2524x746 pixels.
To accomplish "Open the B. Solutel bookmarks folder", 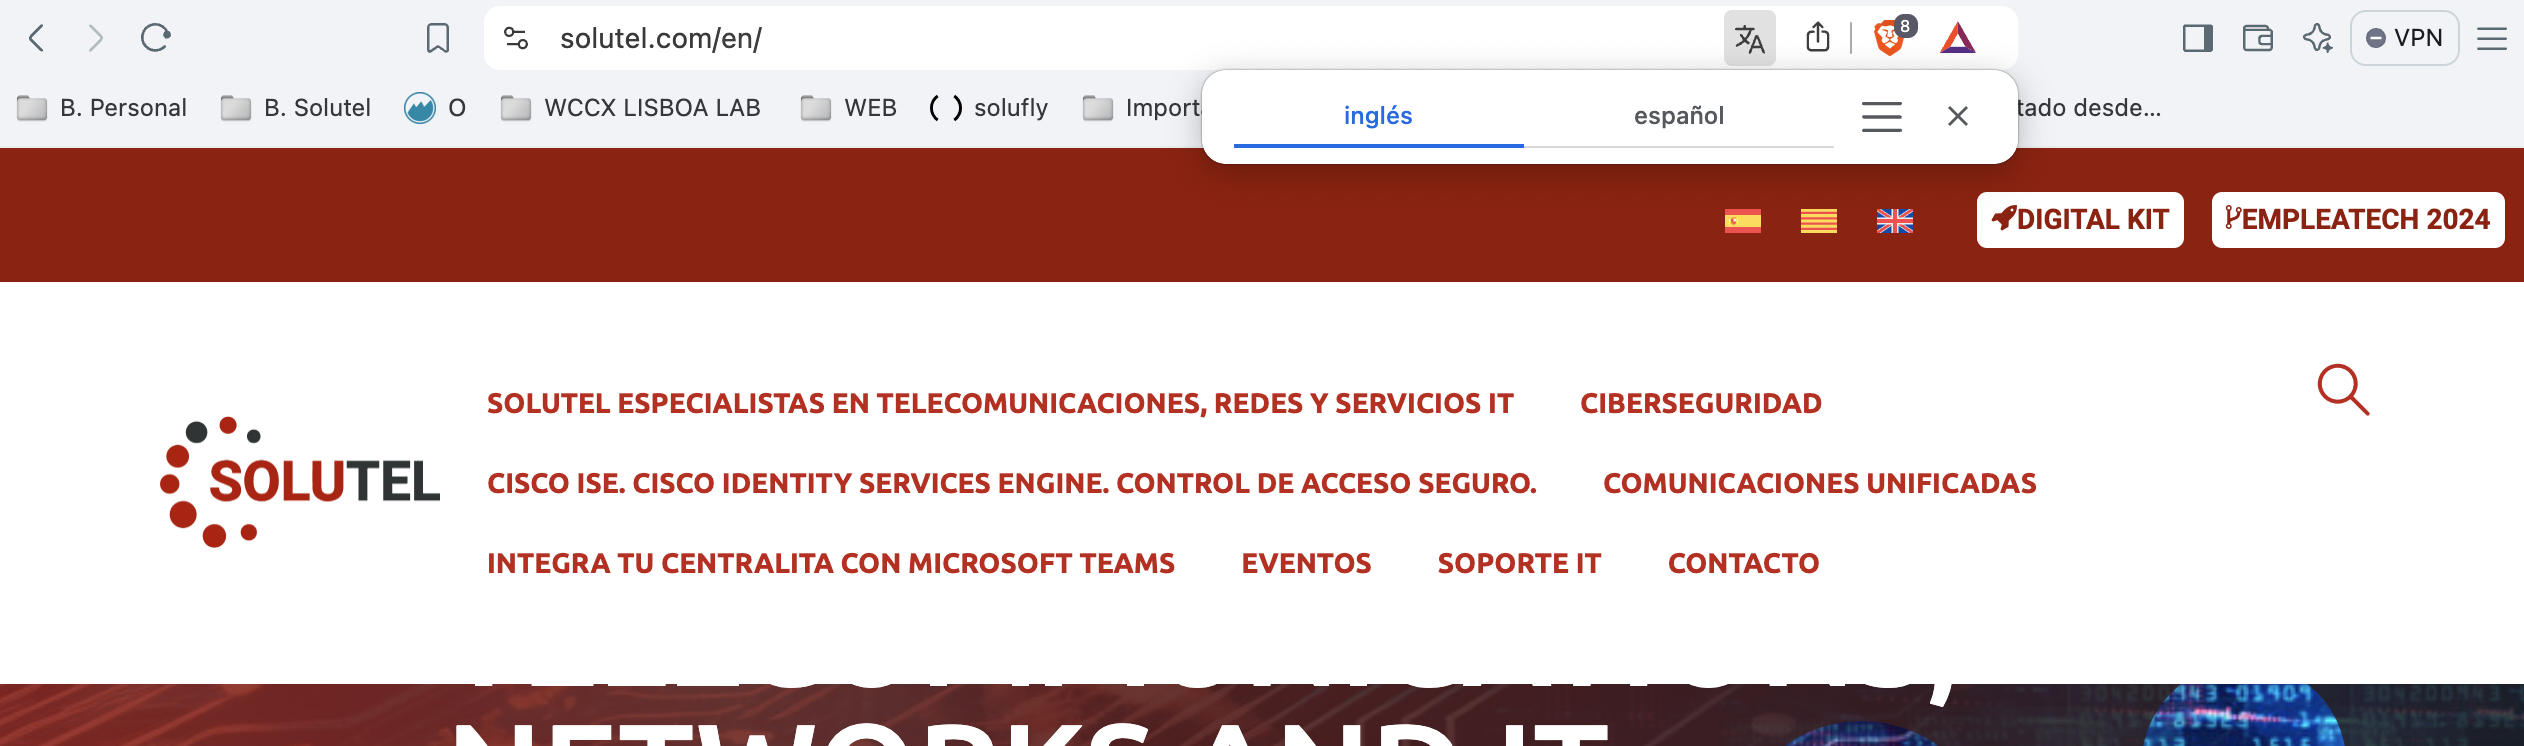I will pyautogui.click(x=296, y=108).
